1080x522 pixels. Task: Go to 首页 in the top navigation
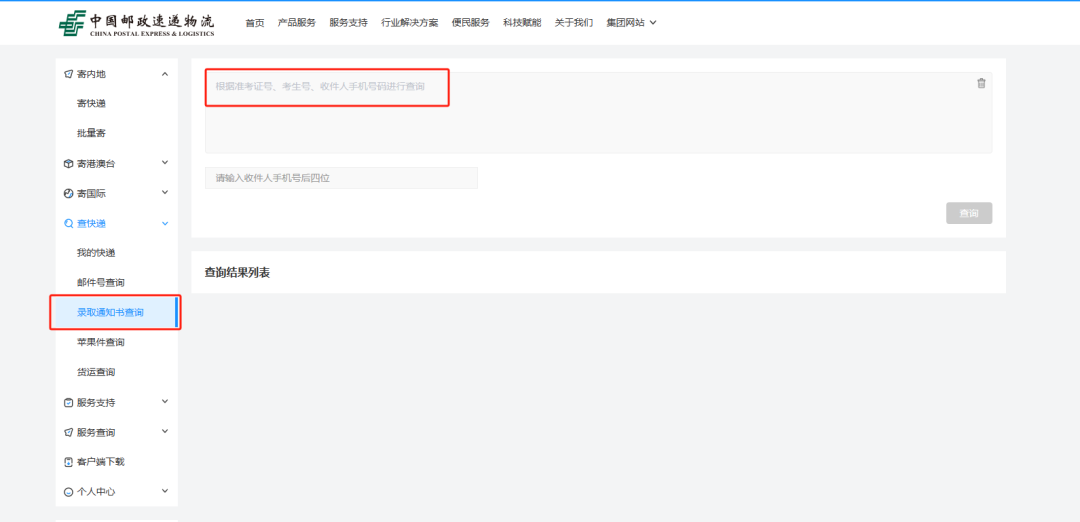click(255, 23)
